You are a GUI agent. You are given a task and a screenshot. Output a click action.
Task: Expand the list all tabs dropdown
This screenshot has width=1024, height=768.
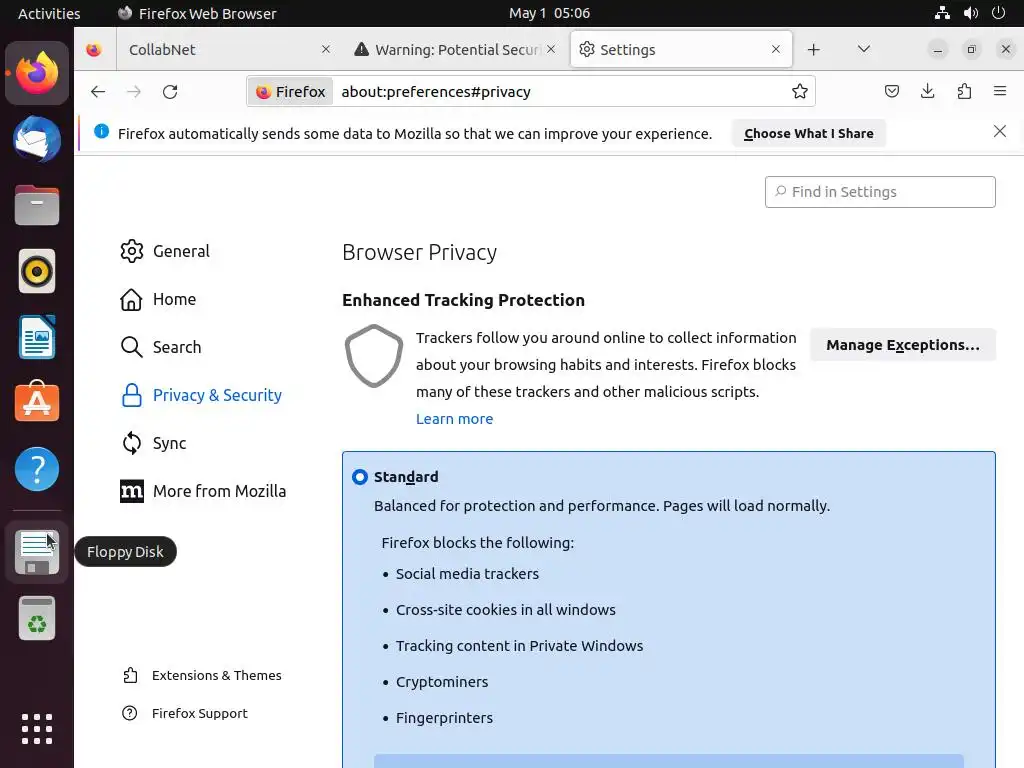pos(864,50)
